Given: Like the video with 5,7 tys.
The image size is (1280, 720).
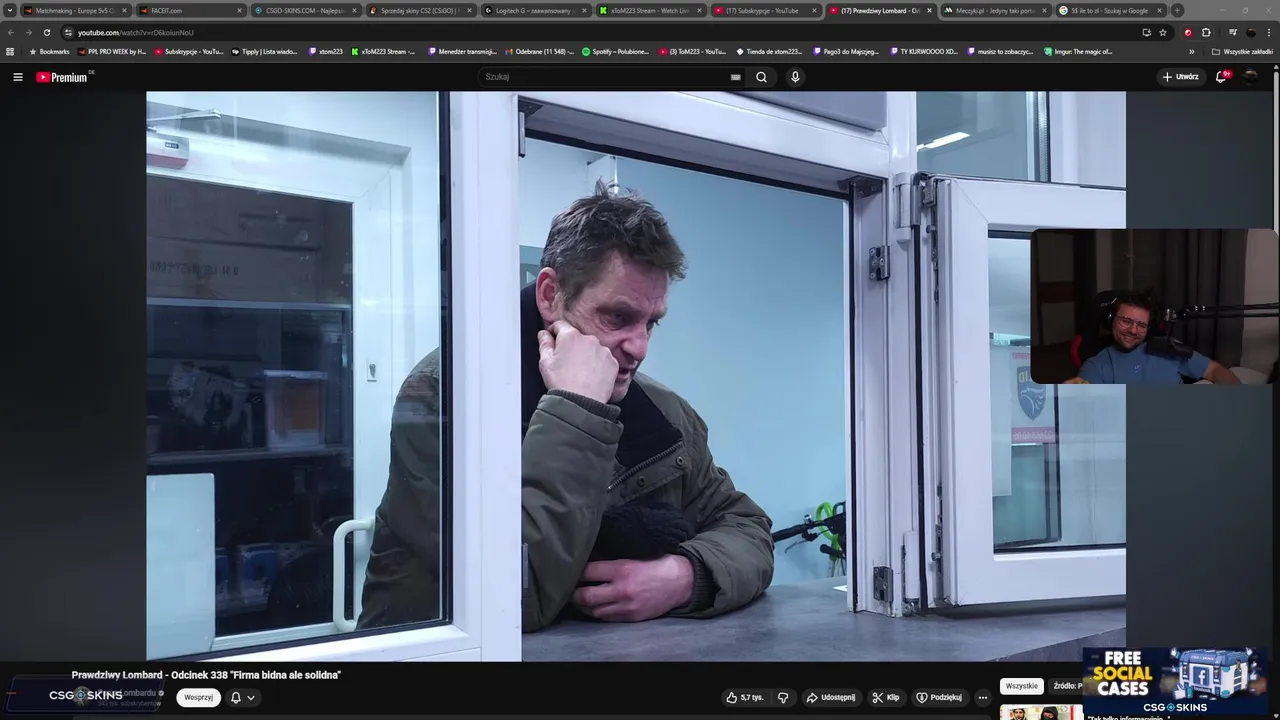Looking at the screenshot, I should coord(745,697).
